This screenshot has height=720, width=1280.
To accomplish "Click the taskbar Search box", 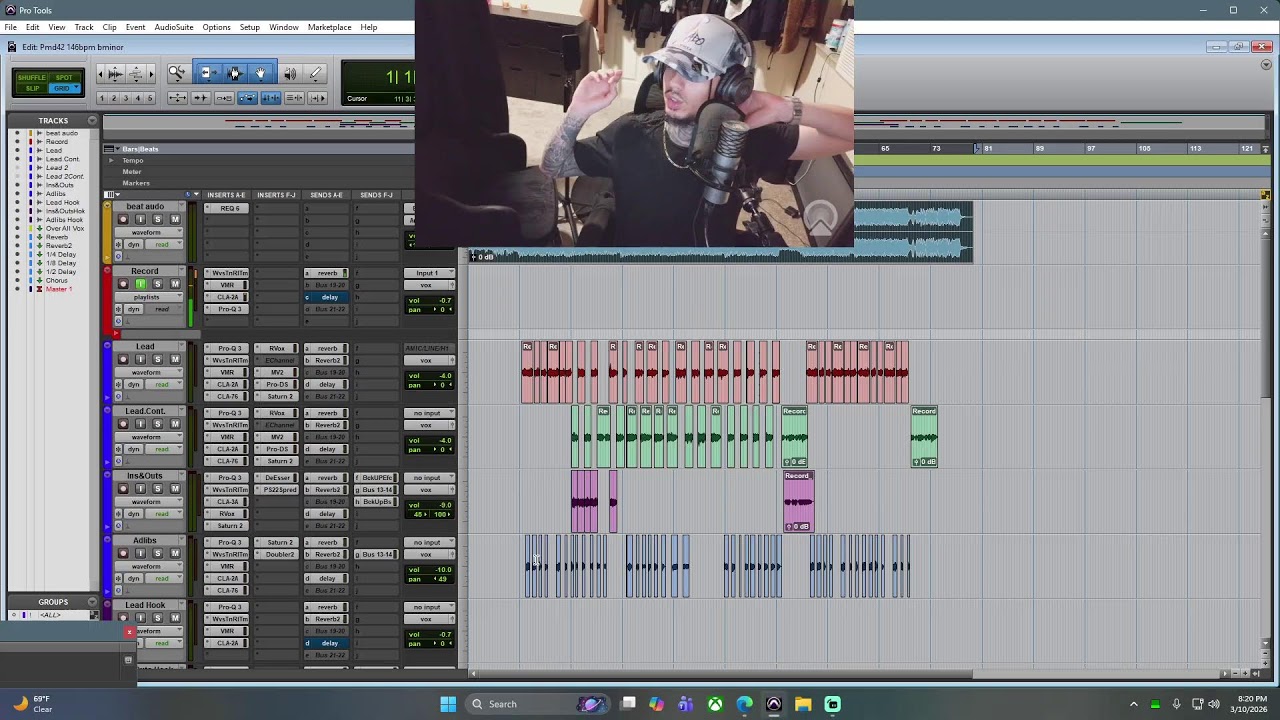I will [x=538, y=704].
